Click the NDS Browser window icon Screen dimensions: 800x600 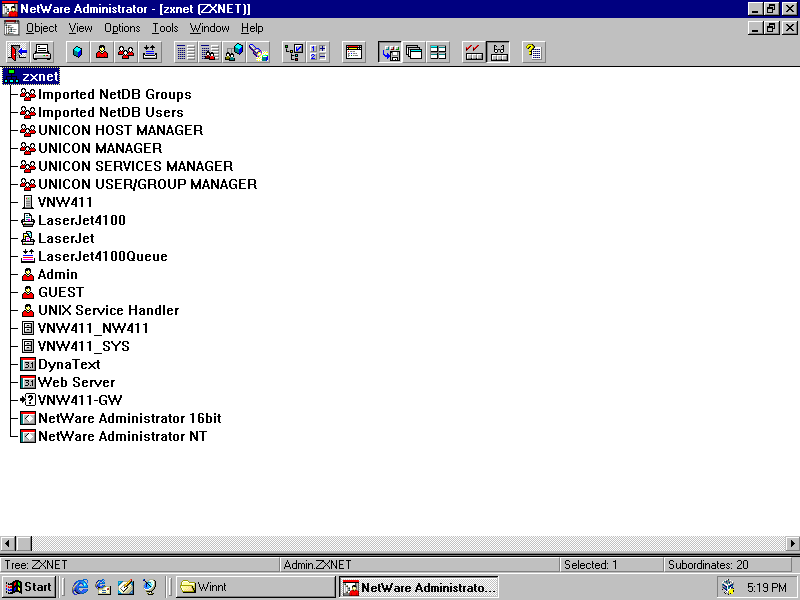(354, 52)
